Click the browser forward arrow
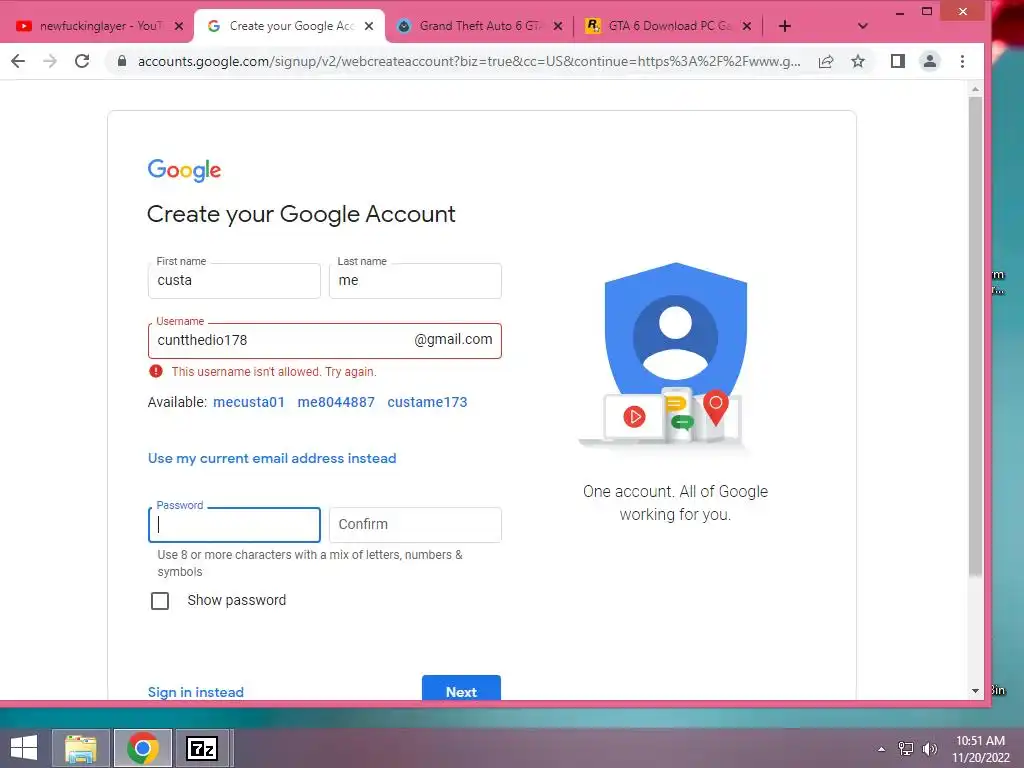Viewport: 1024px width, 768px height. (x=50, y=61)
